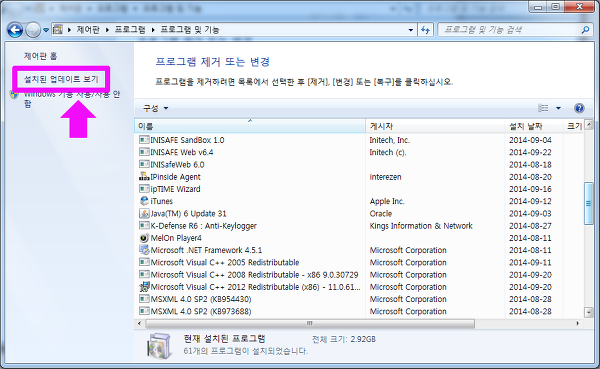The image size is (600, 369).
Task: Click the horizontal scrollbar thumb
Action: (310, 323)
